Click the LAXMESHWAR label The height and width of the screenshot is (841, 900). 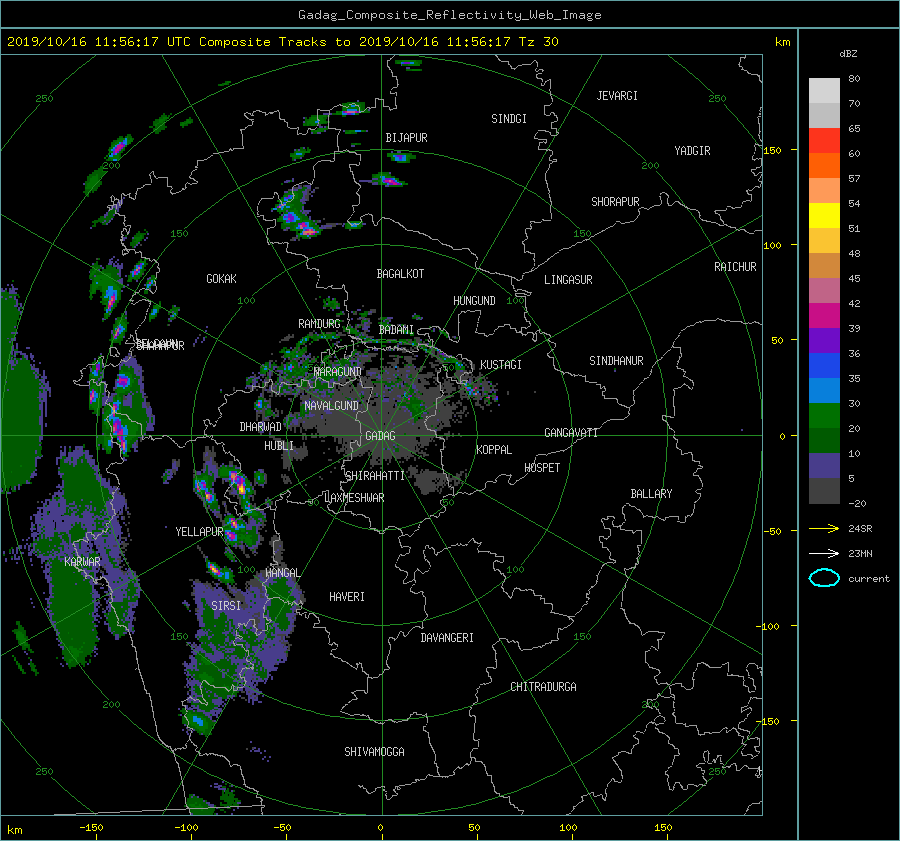pos(354,498)
